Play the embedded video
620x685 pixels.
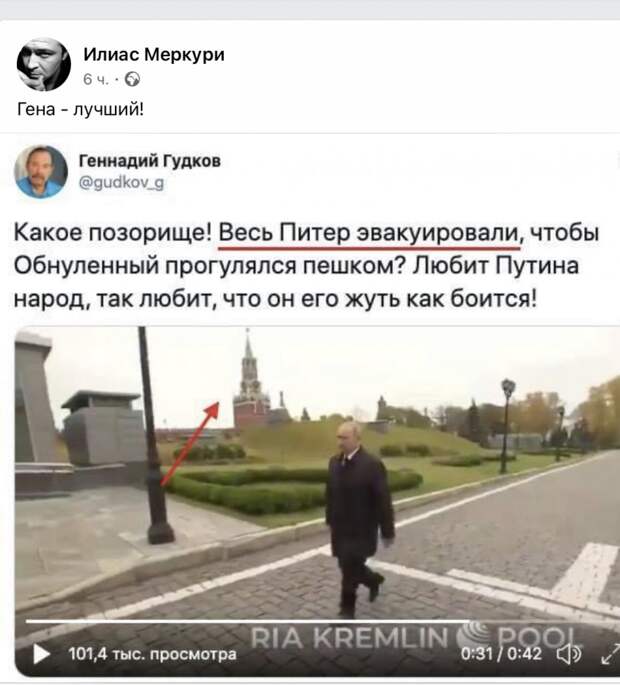pyautogui.click(x=42, y=654)
